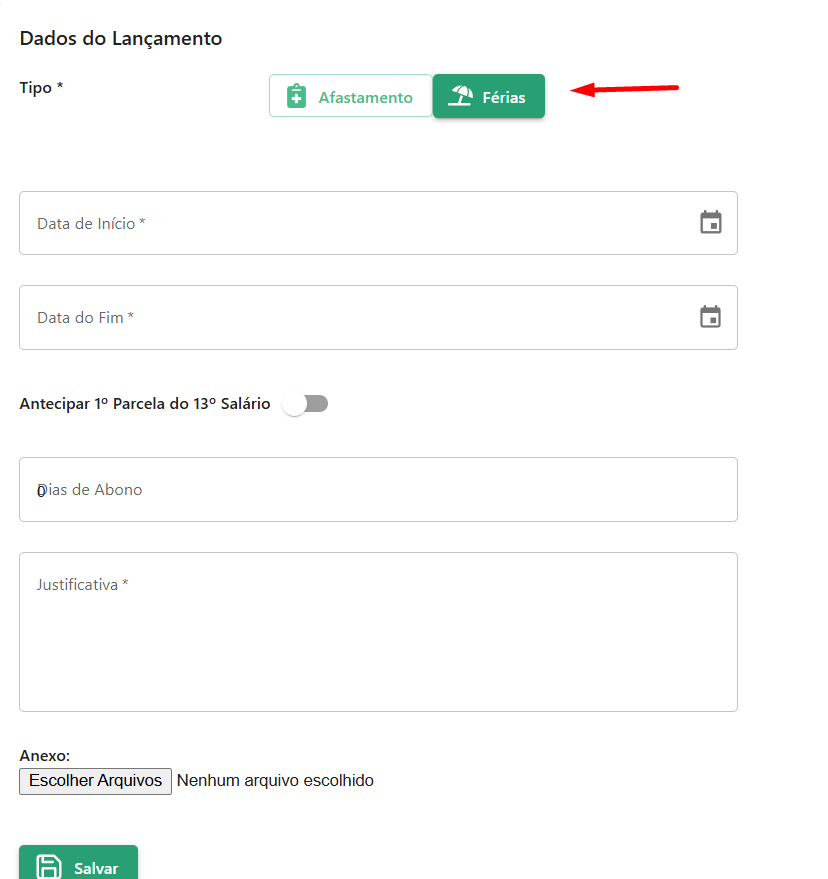
Task: Open calendar picker for Data de Início
Action: (x=711, y=223)
